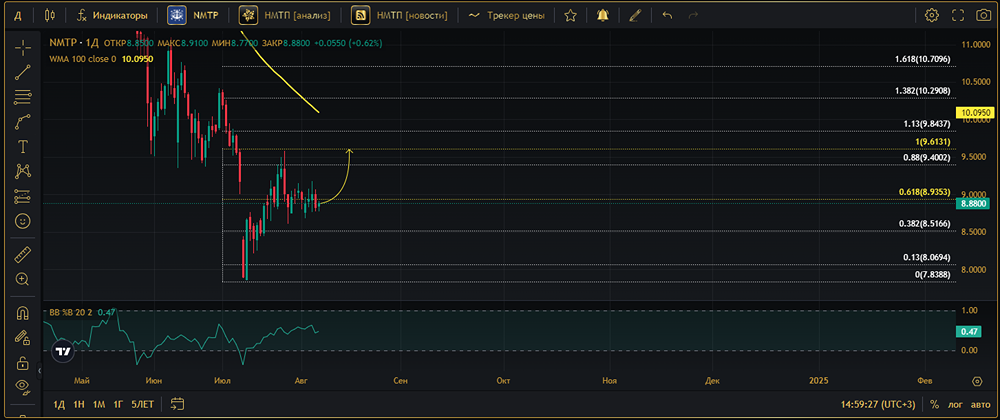Screen dimensions: 1000x420
Task: Select the text annotation tool
Action: pos(23,147)
